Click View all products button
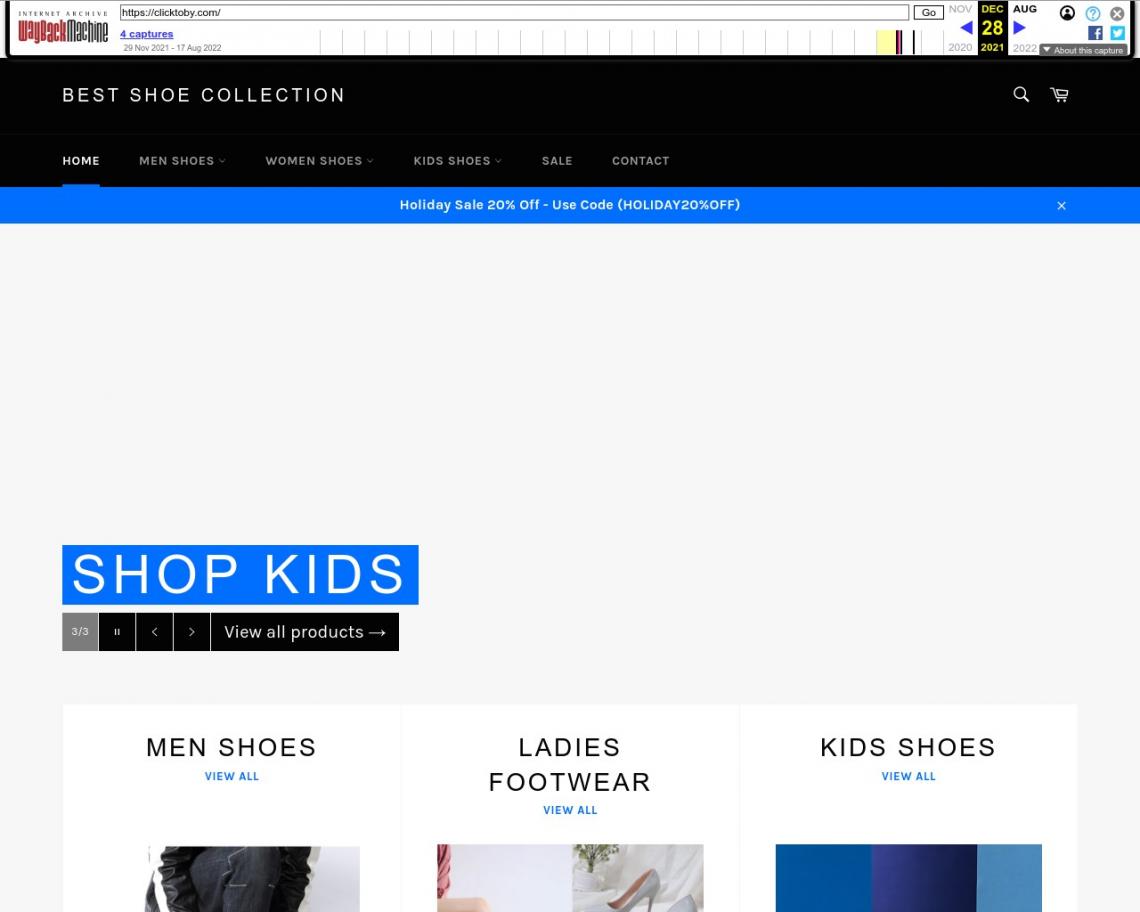The image size is (1140, 912). pos(305,632)
